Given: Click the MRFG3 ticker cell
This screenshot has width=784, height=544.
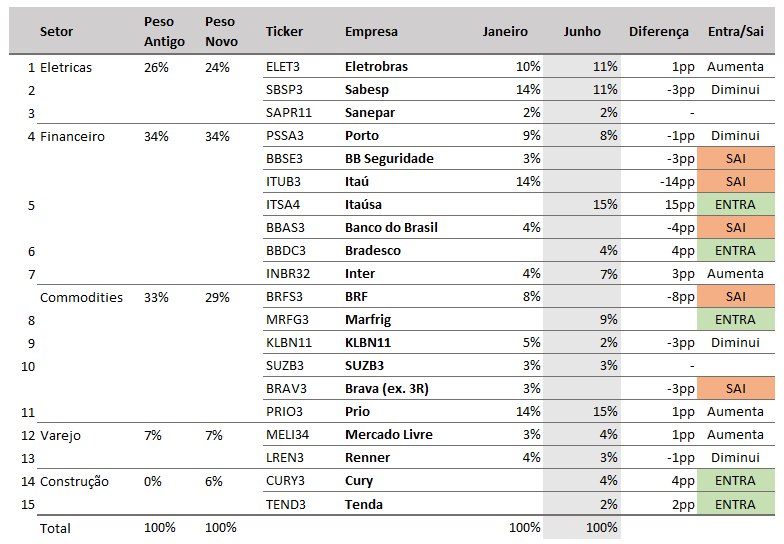Looking at the screenshot, I should (x=287, y=320).
